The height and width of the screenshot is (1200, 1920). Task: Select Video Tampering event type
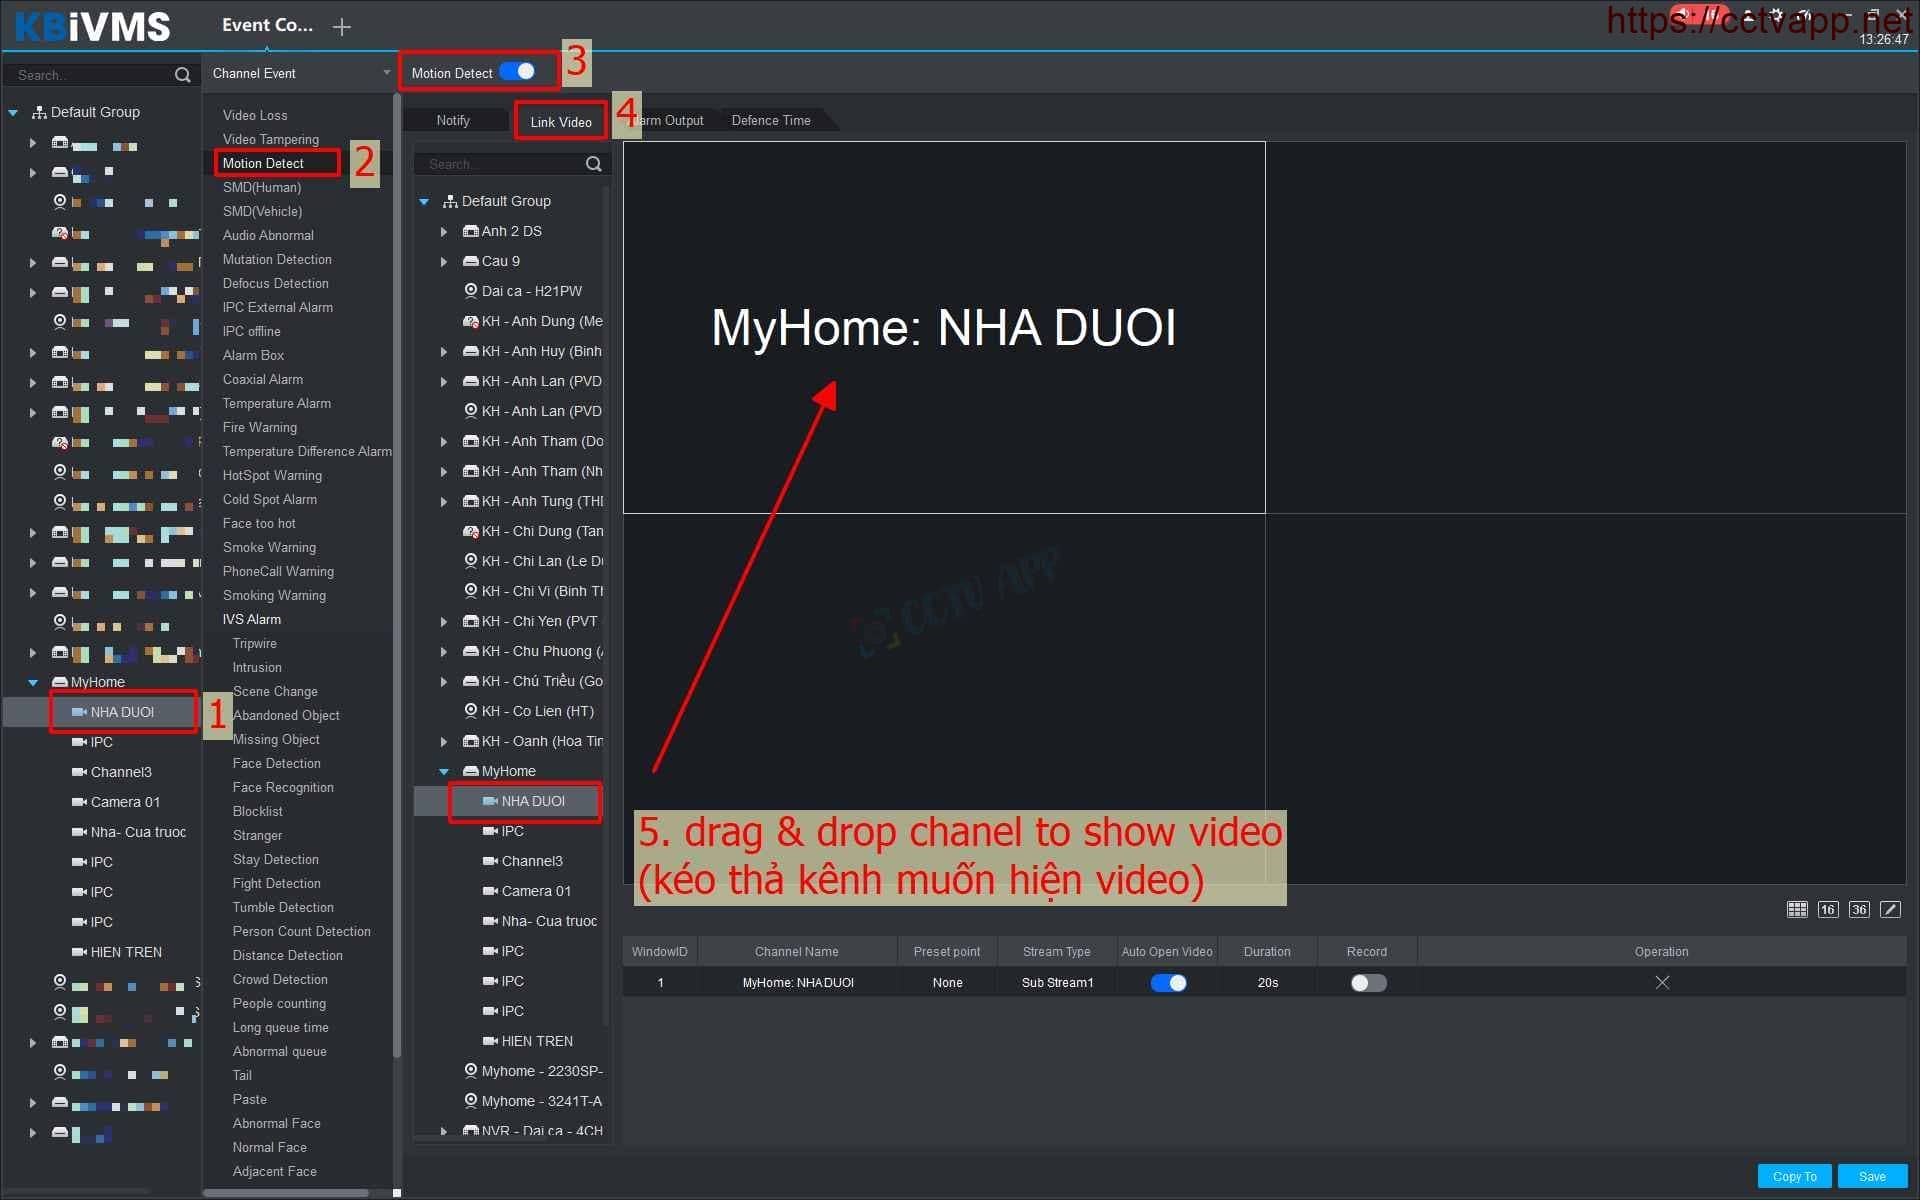[x=270, y=139]
